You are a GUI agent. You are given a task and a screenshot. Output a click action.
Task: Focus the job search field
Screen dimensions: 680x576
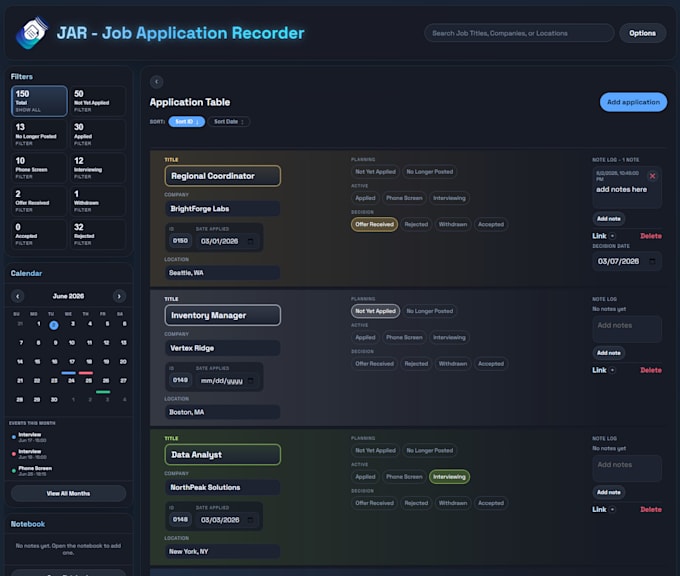(519, 33)
